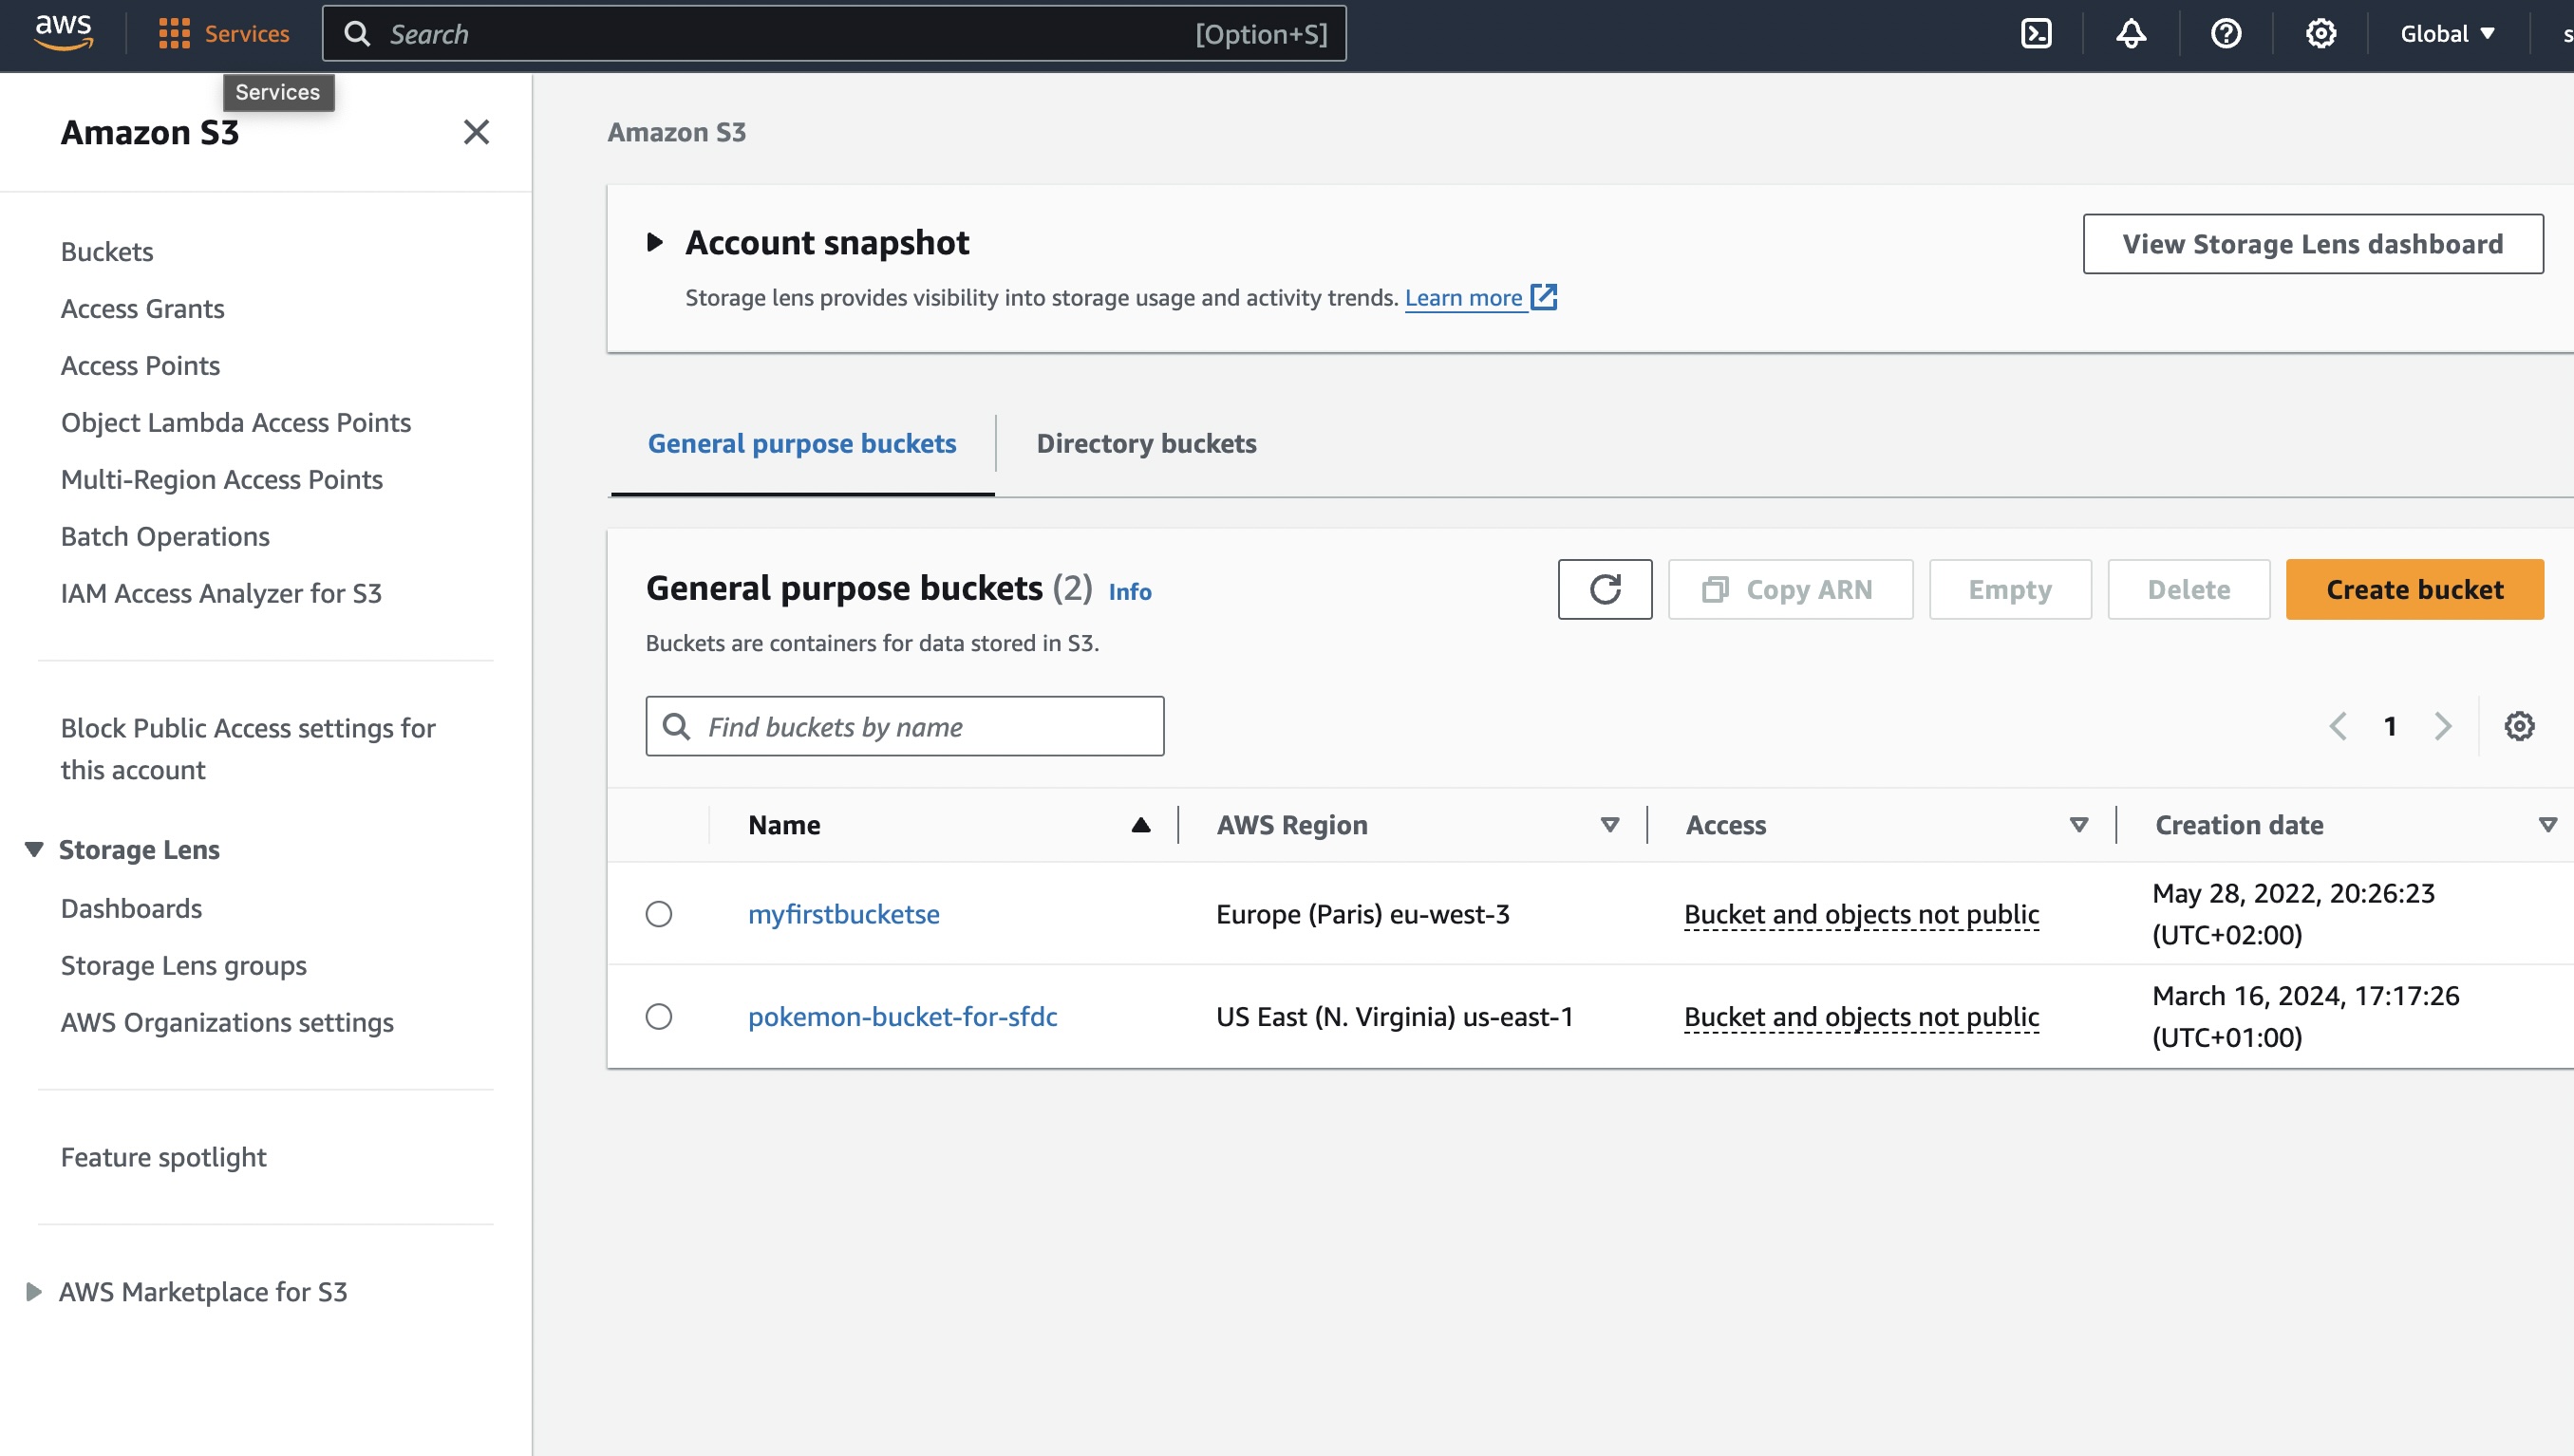Open Storage Lens groups
2574x1456 pixels.
[183, 965]
